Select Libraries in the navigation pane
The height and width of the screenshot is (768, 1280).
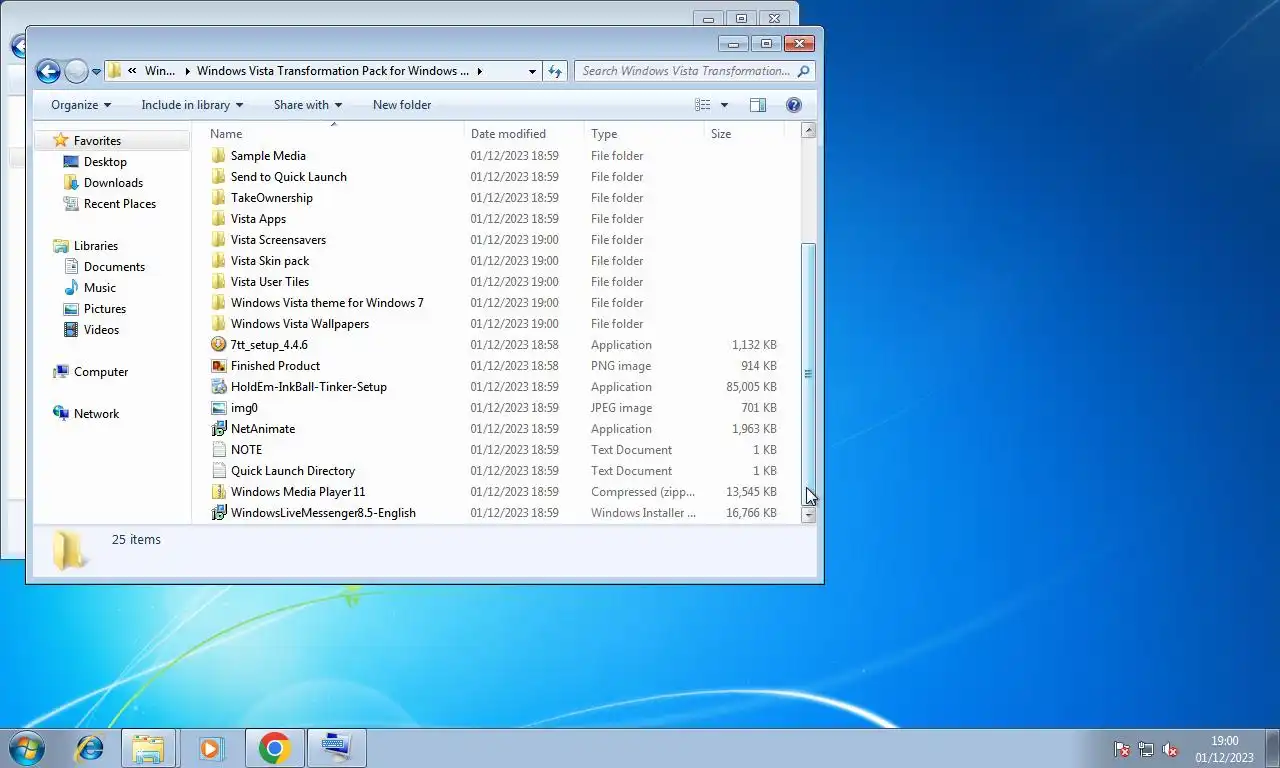96,246
